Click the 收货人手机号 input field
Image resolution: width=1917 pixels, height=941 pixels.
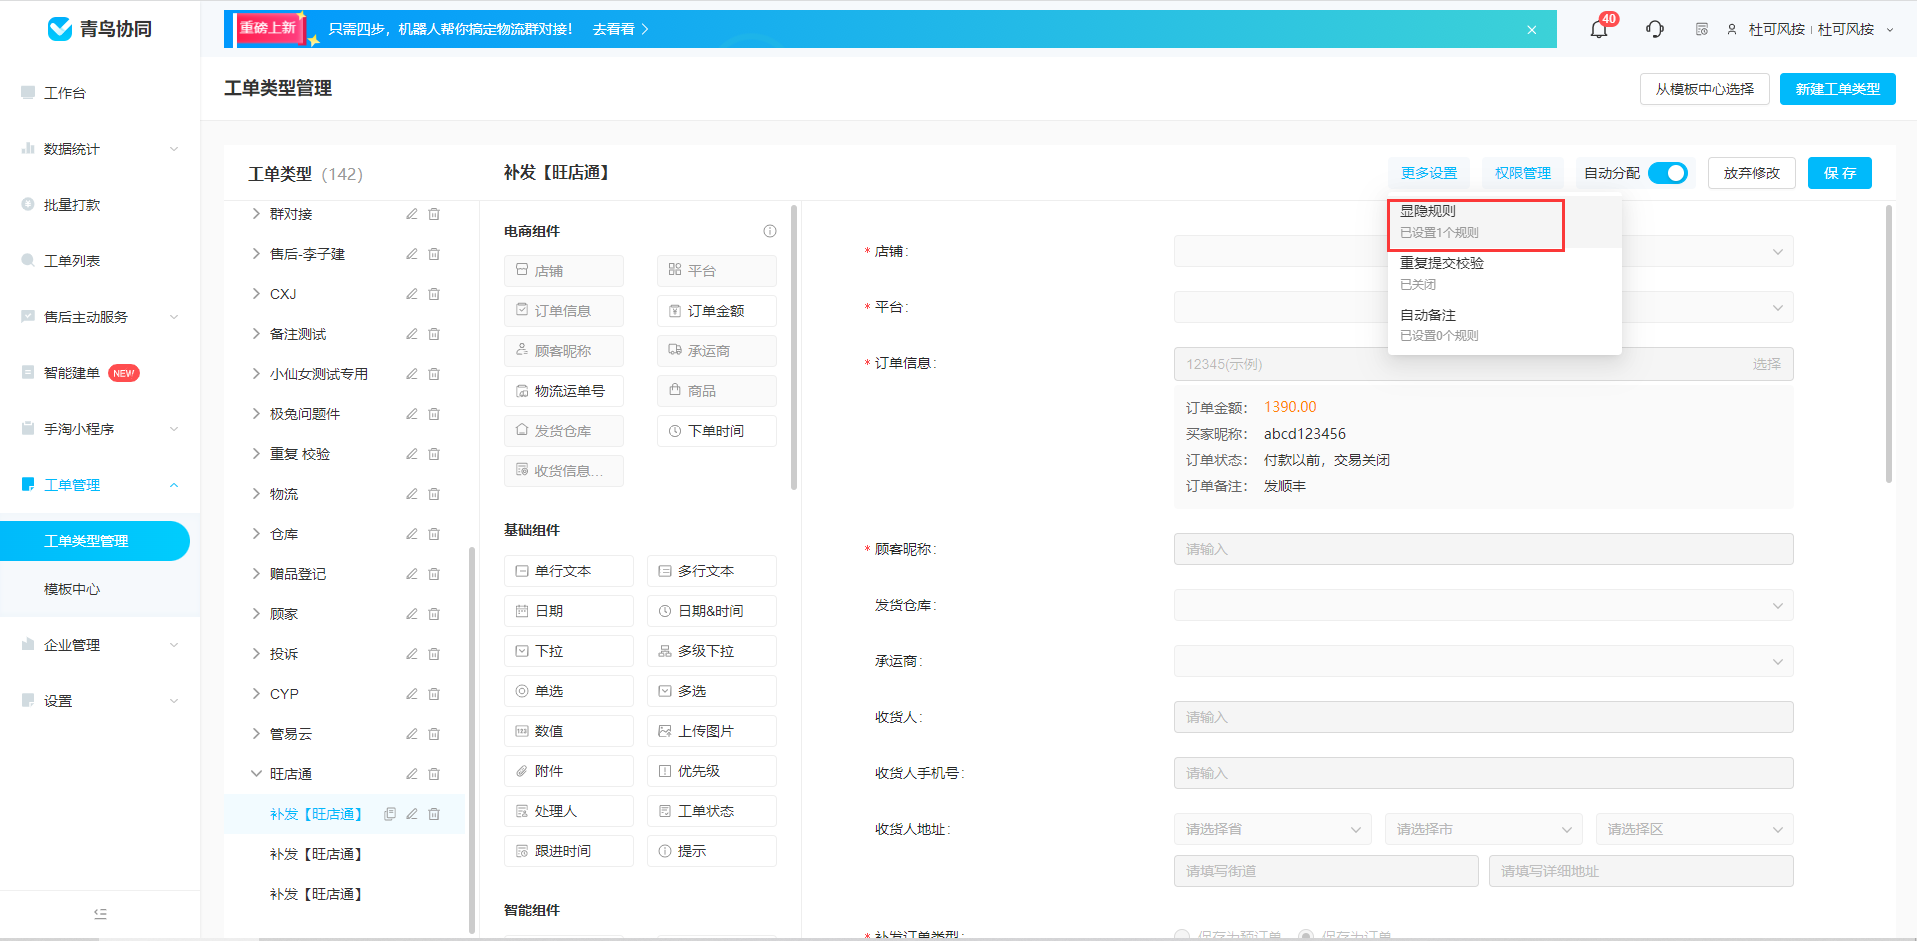(1483, 773)
